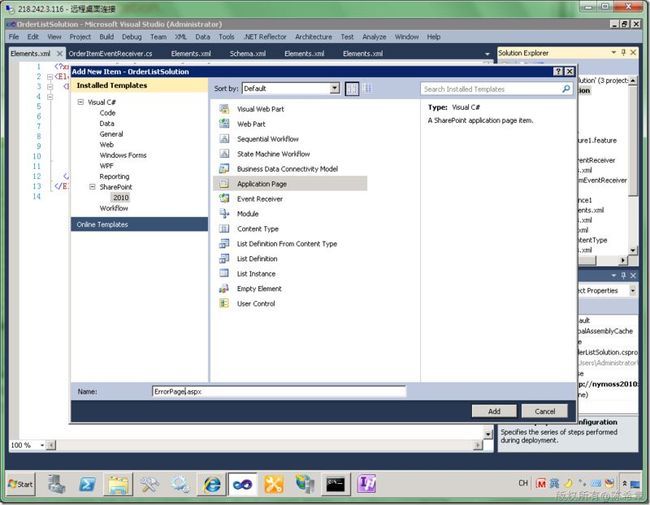Open the .NET Reflector menu

(265, 37)
